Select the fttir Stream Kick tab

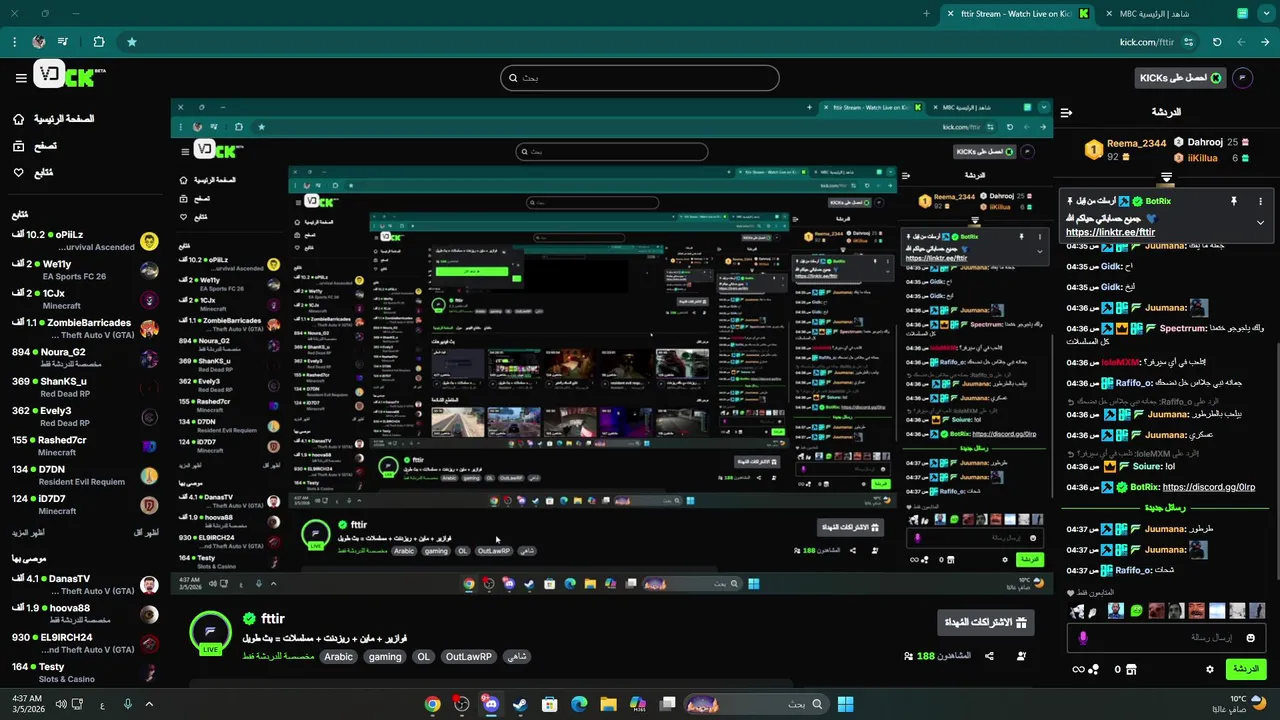(1018, 14)
